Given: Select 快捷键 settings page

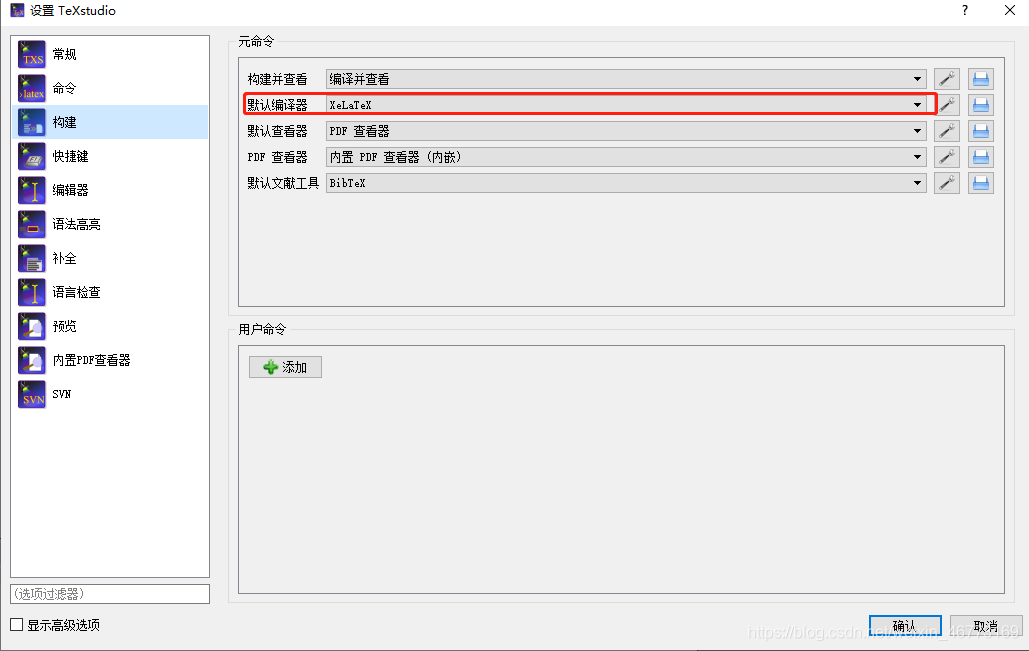Looking at the screenshot, I should pos(110,156).
